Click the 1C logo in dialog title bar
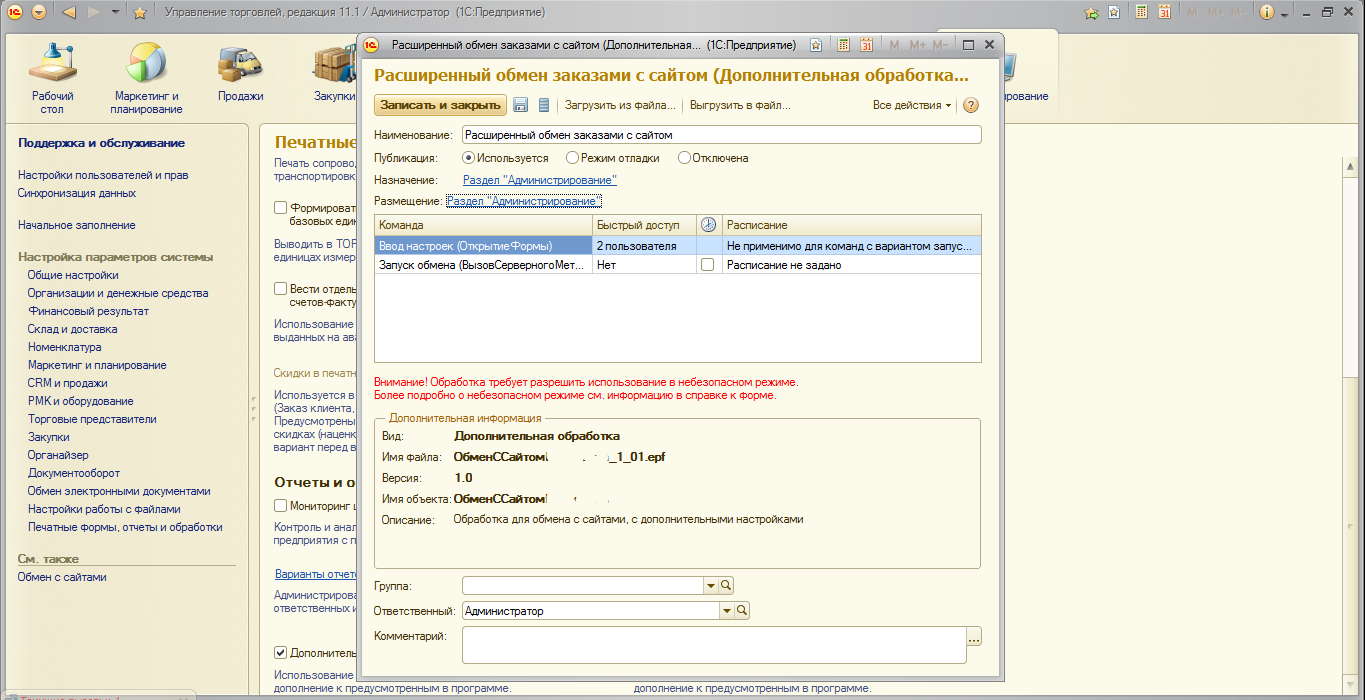Viewport: 1366px width, 700px height. pyautogui.click(x=372, y=45)
